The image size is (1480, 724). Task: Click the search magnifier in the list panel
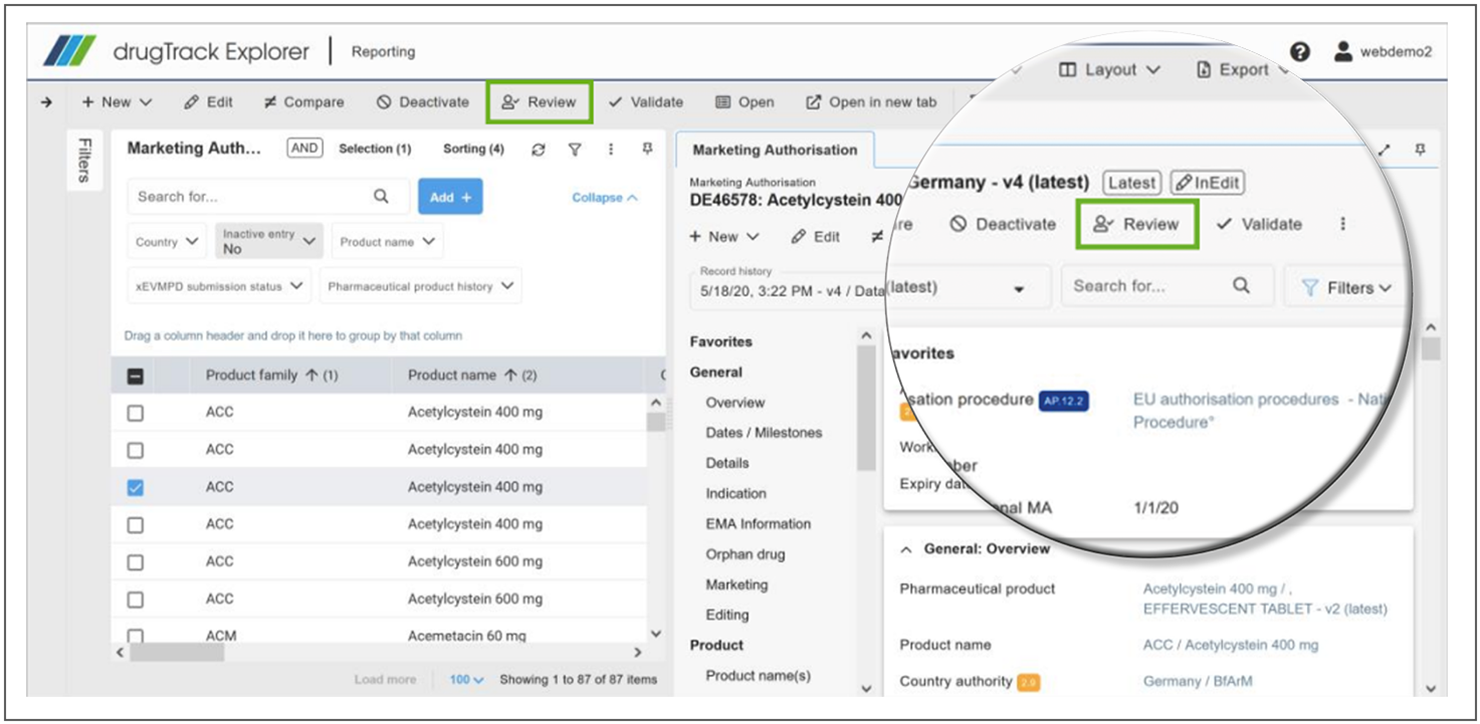(x=381, y=196)
